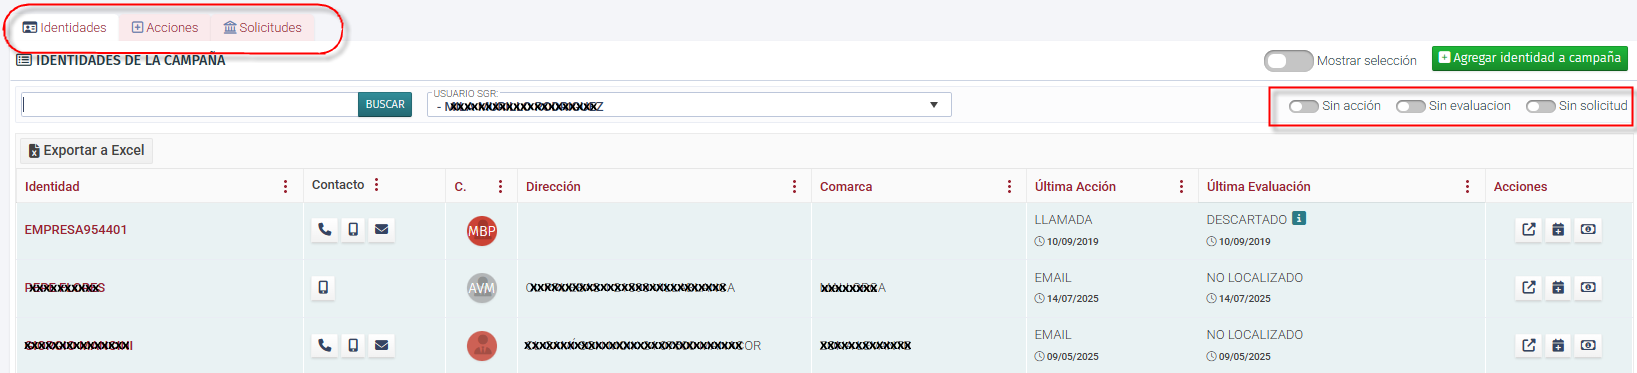Open external link icon for 14/07/2025 row
This screenshot has width=1637, height=373.
click(x=1529, y=287)
